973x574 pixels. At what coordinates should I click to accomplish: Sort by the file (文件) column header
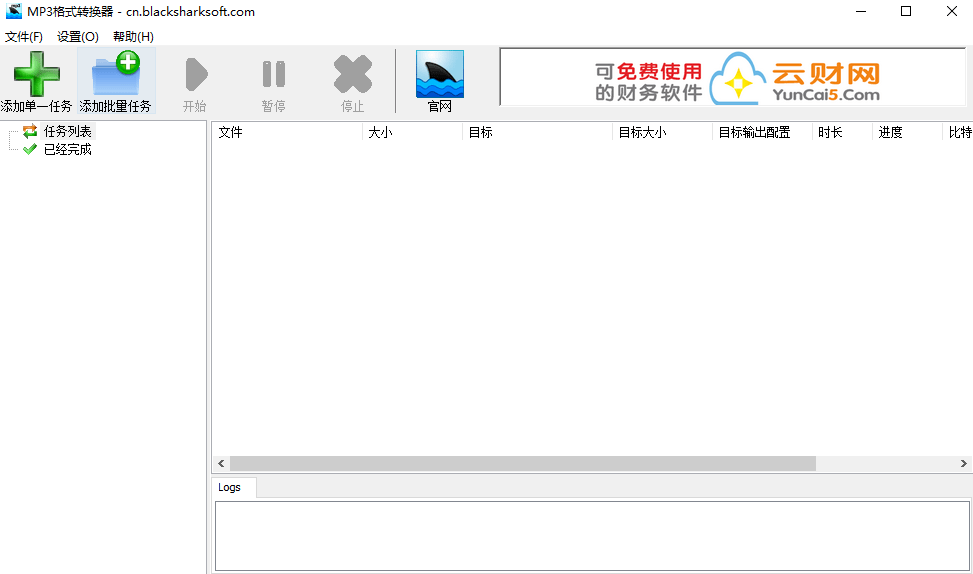[x=286, y=132]
